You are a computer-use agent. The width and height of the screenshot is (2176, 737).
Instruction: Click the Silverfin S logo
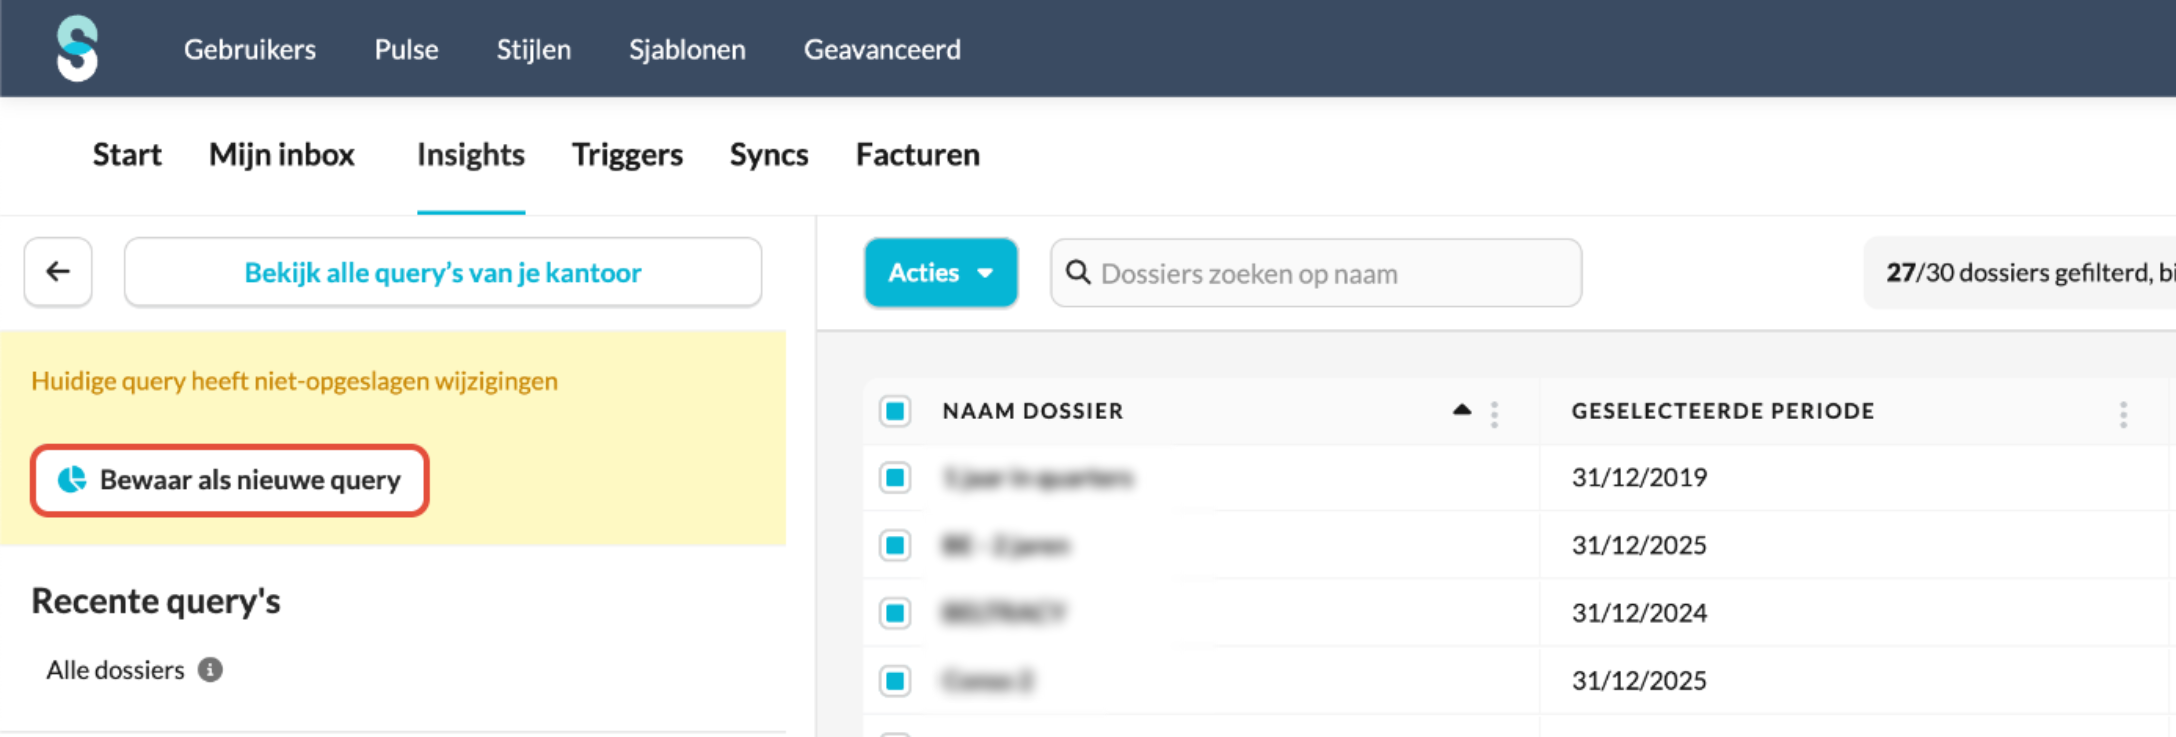coord(77,48)
